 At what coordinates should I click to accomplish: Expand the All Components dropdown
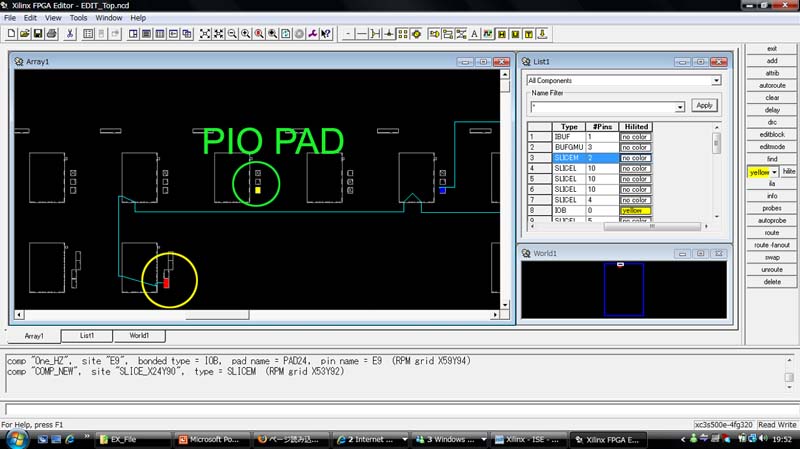click(716, 81)
